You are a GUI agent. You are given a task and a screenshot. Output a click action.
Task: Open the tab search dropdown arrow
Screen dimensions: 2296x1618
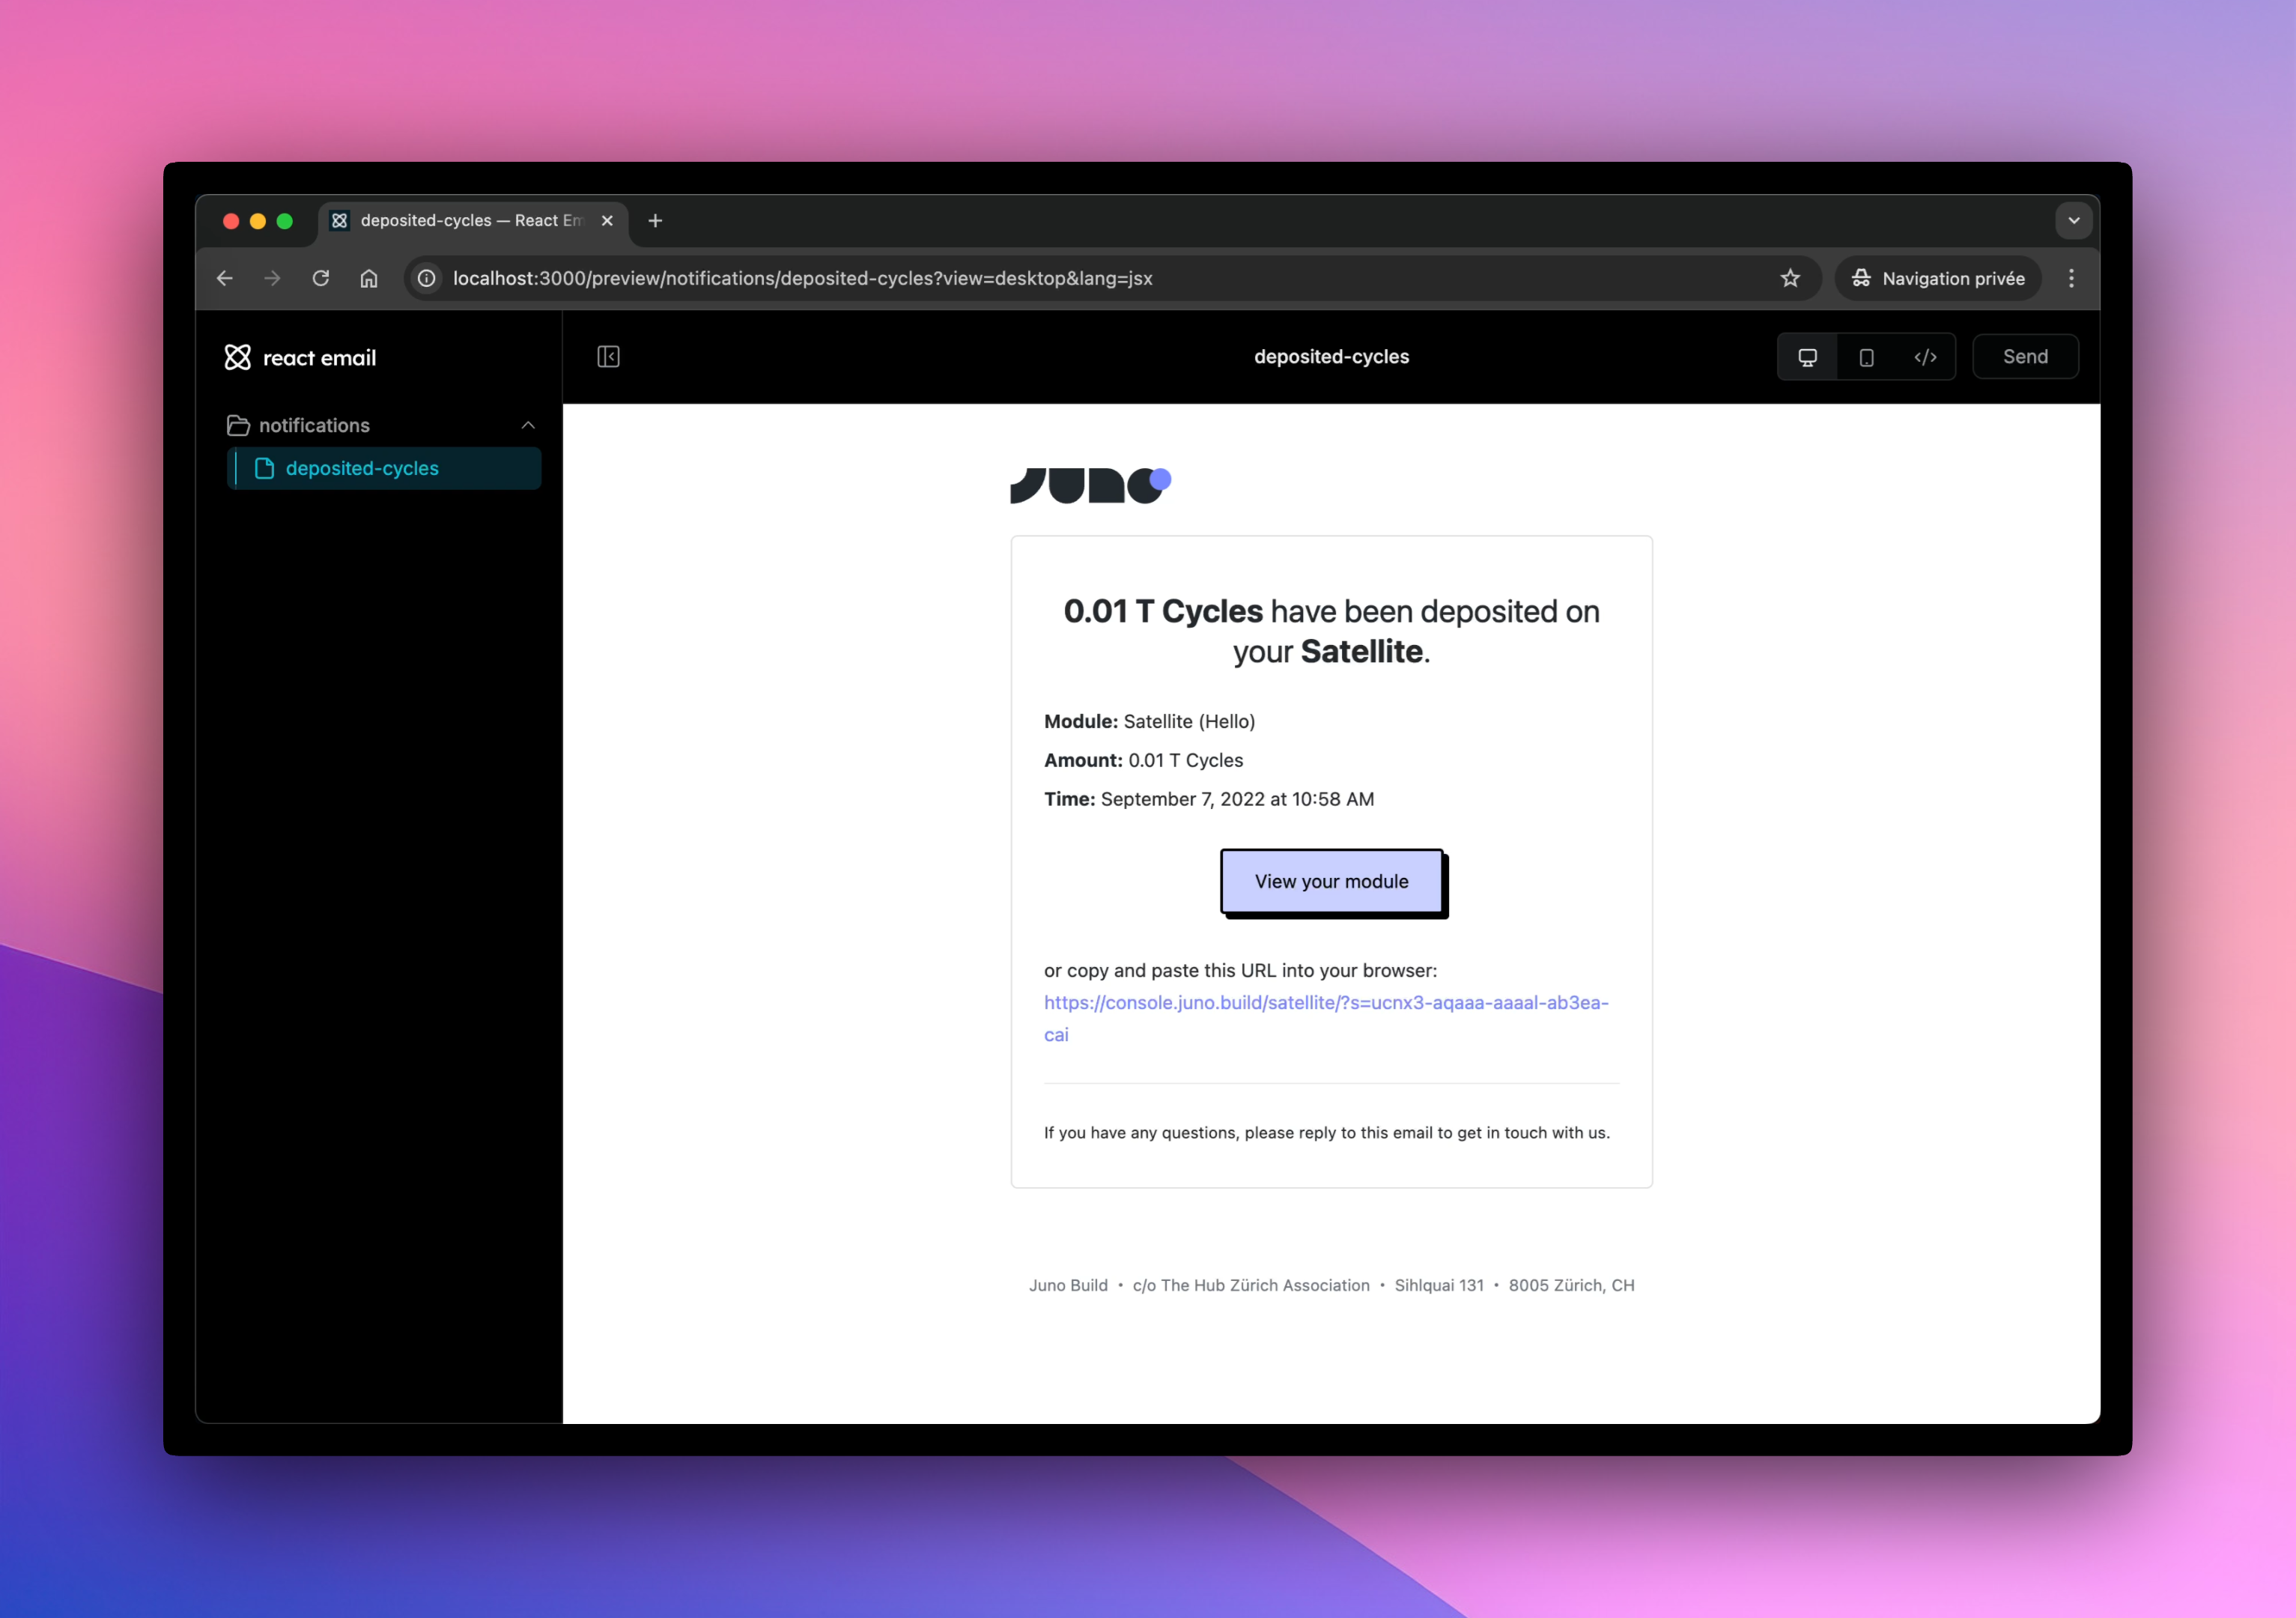[x=2073, y=221]
